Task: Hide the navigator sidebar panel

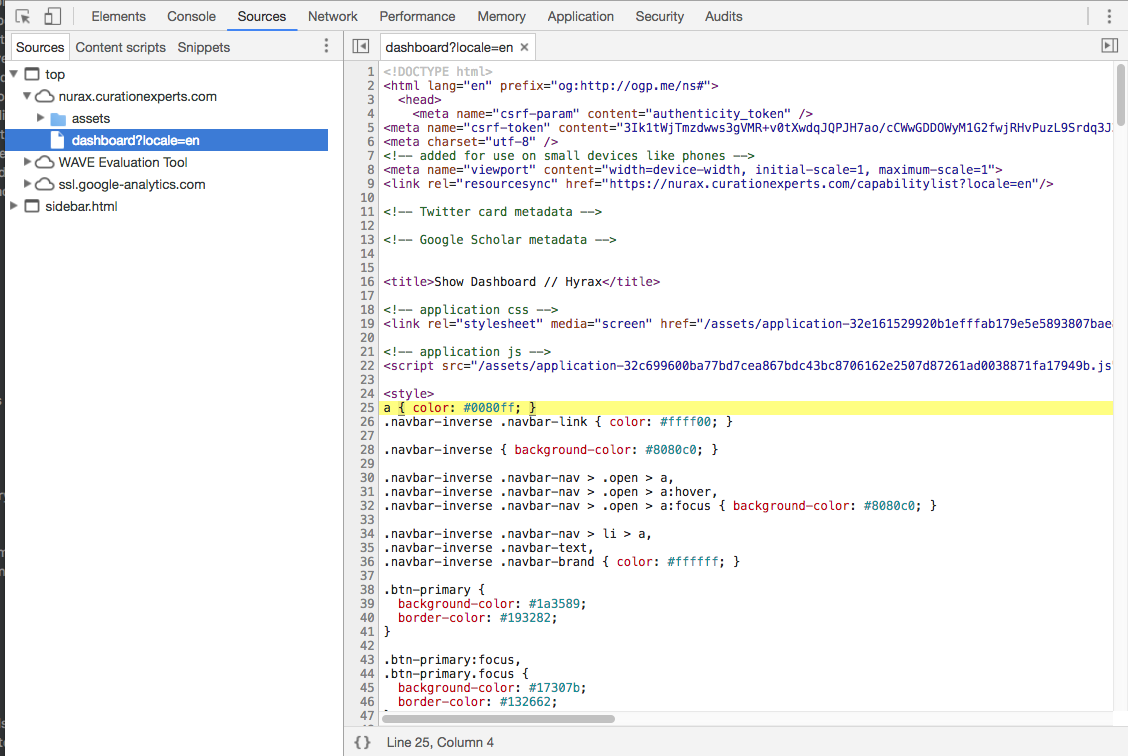Action: coord(361,46)
